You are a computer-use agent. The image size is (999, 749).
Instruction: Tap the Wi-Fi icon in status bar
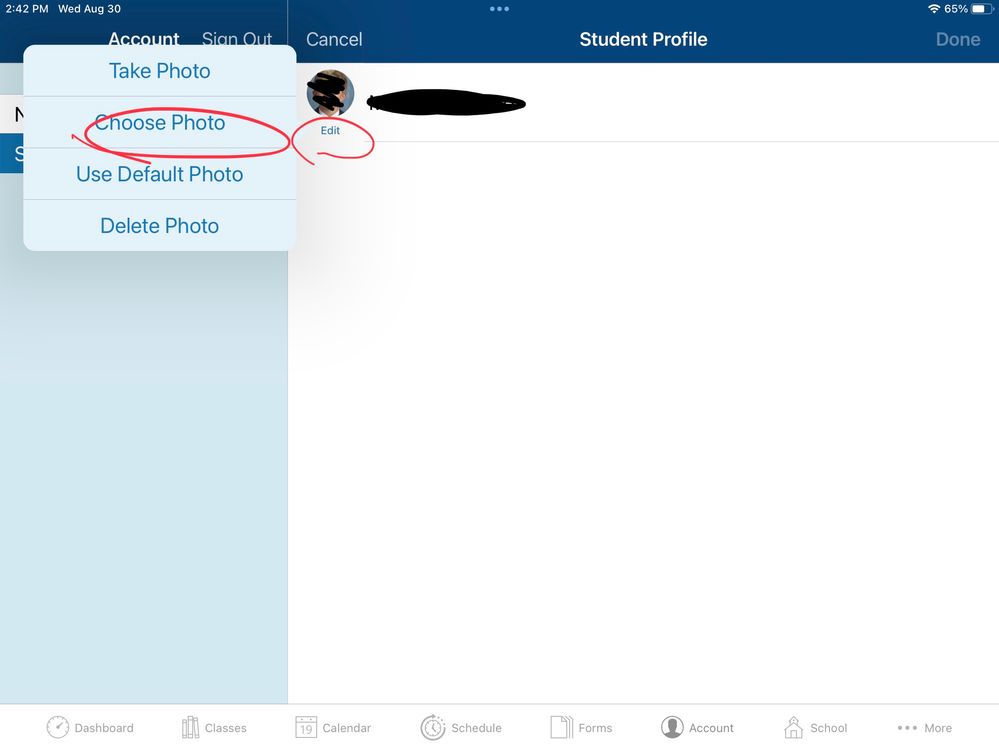pos(934,9)
